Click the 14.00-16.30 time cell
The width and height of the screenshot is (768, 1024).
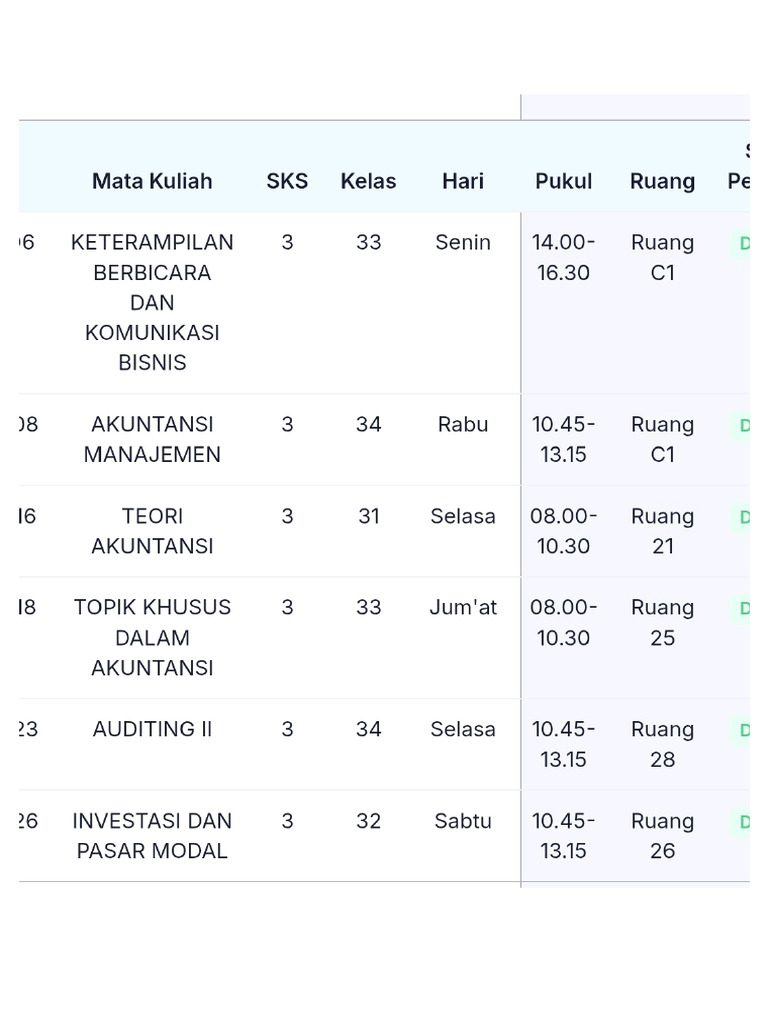(563, 257)
